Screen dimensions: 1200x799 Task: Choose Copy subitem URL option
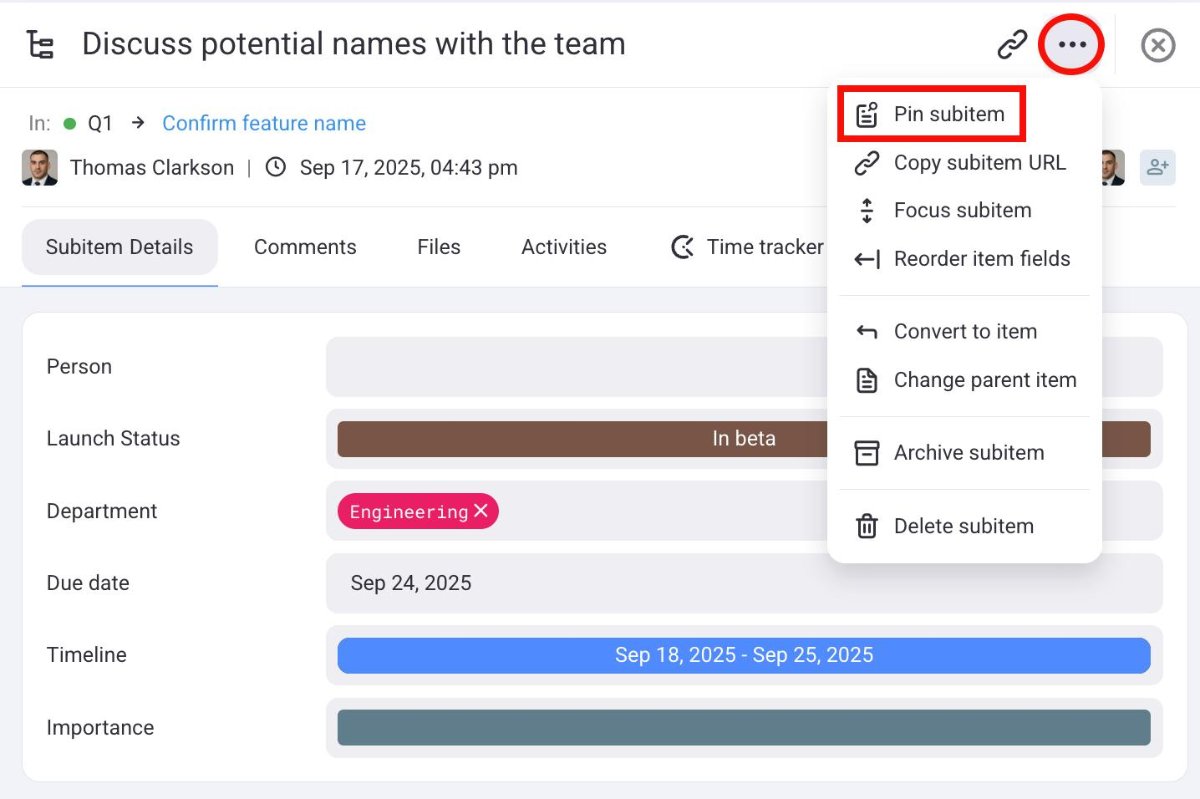(978, 163)
